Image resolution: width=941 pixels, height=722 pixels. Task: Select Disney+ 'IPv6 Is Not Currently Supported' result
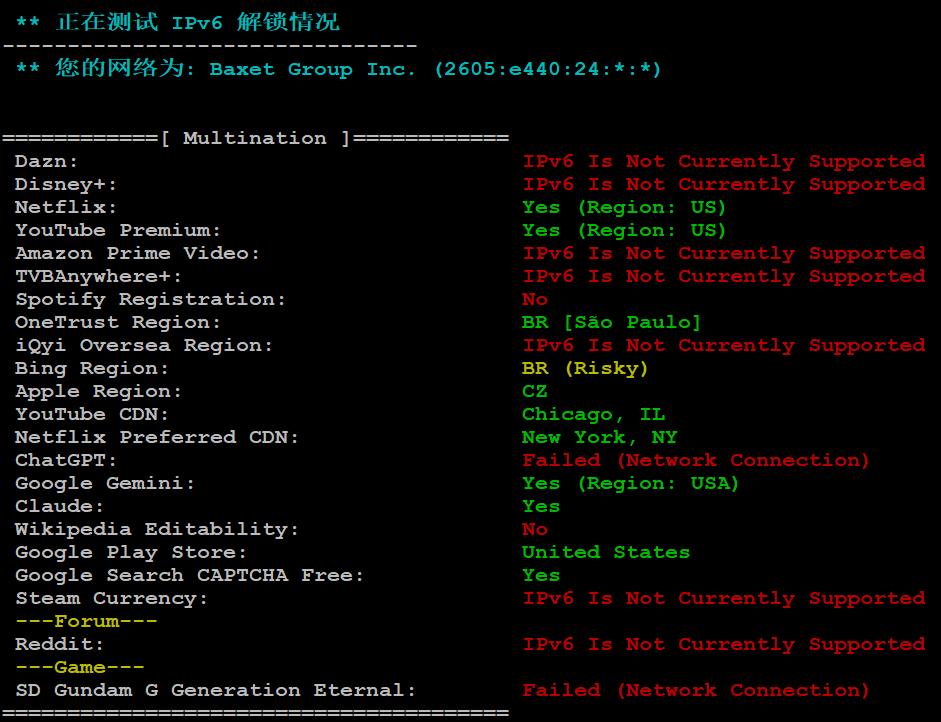tap(724, 184)
